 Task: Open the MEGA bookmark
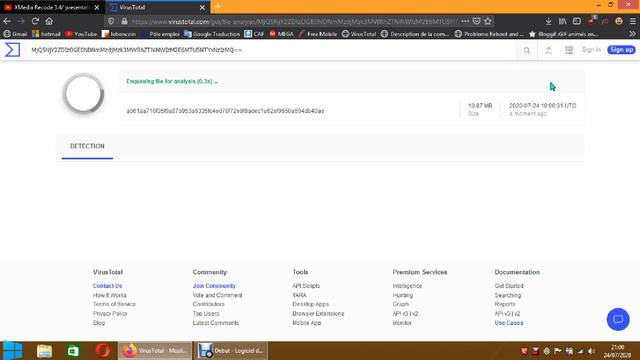pyautogui.click(x=281, y=34)
